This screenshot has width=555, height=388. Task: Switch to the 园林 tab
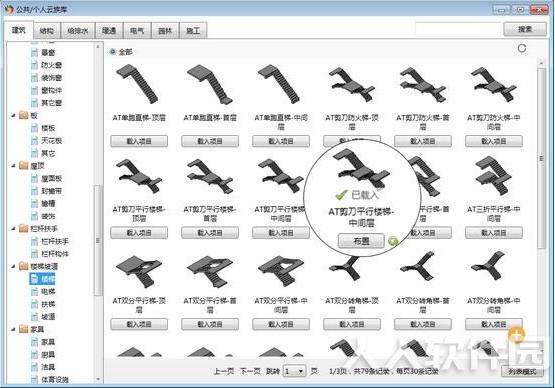coord(165,31)
